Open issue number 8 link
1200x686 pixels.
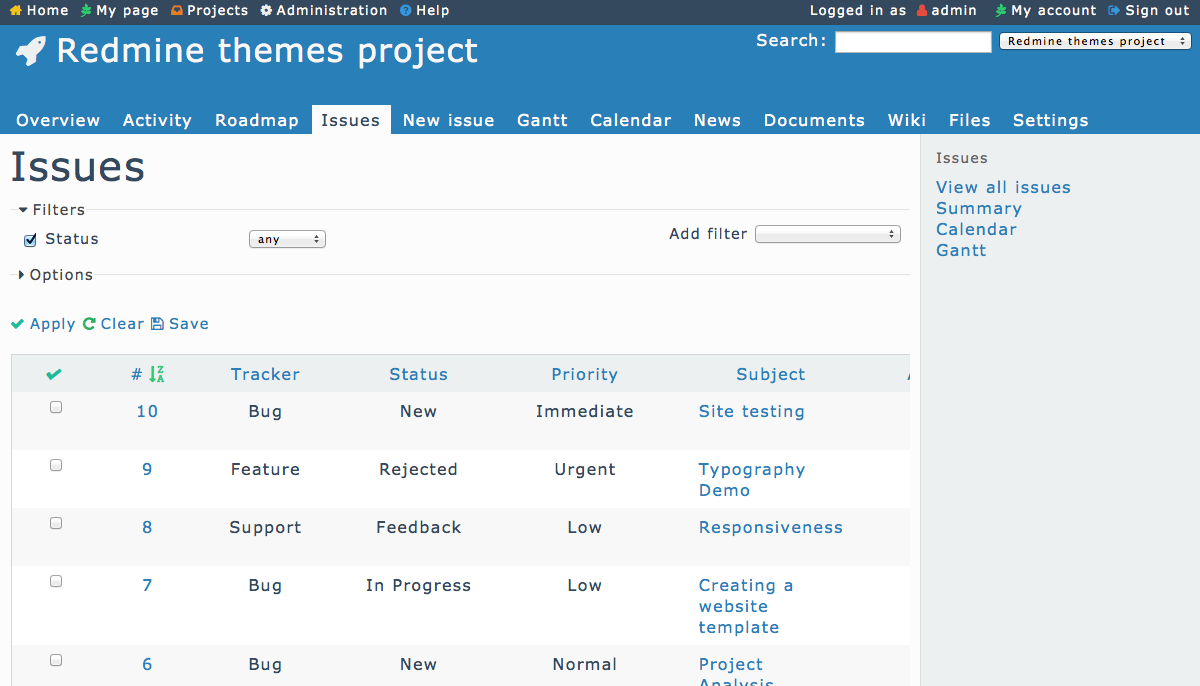coord(147,527)
